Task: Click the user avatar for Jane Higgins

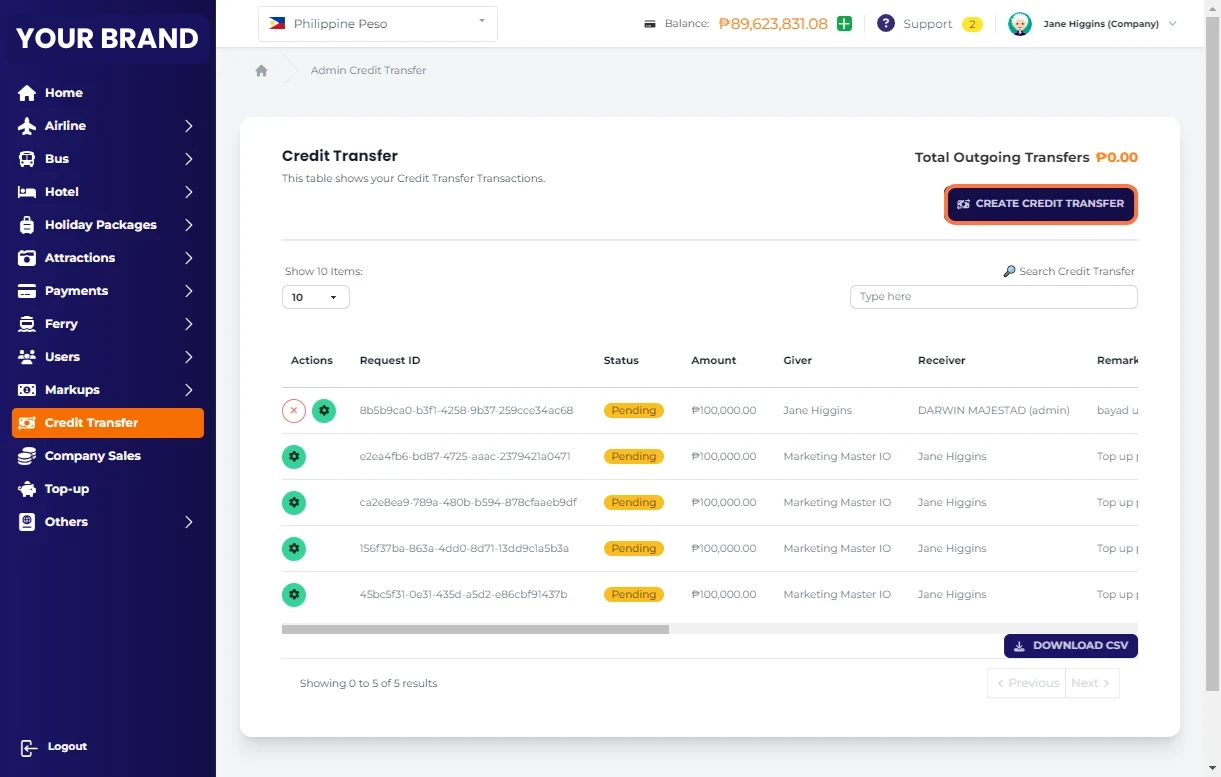Action: tap(1019, 24)
